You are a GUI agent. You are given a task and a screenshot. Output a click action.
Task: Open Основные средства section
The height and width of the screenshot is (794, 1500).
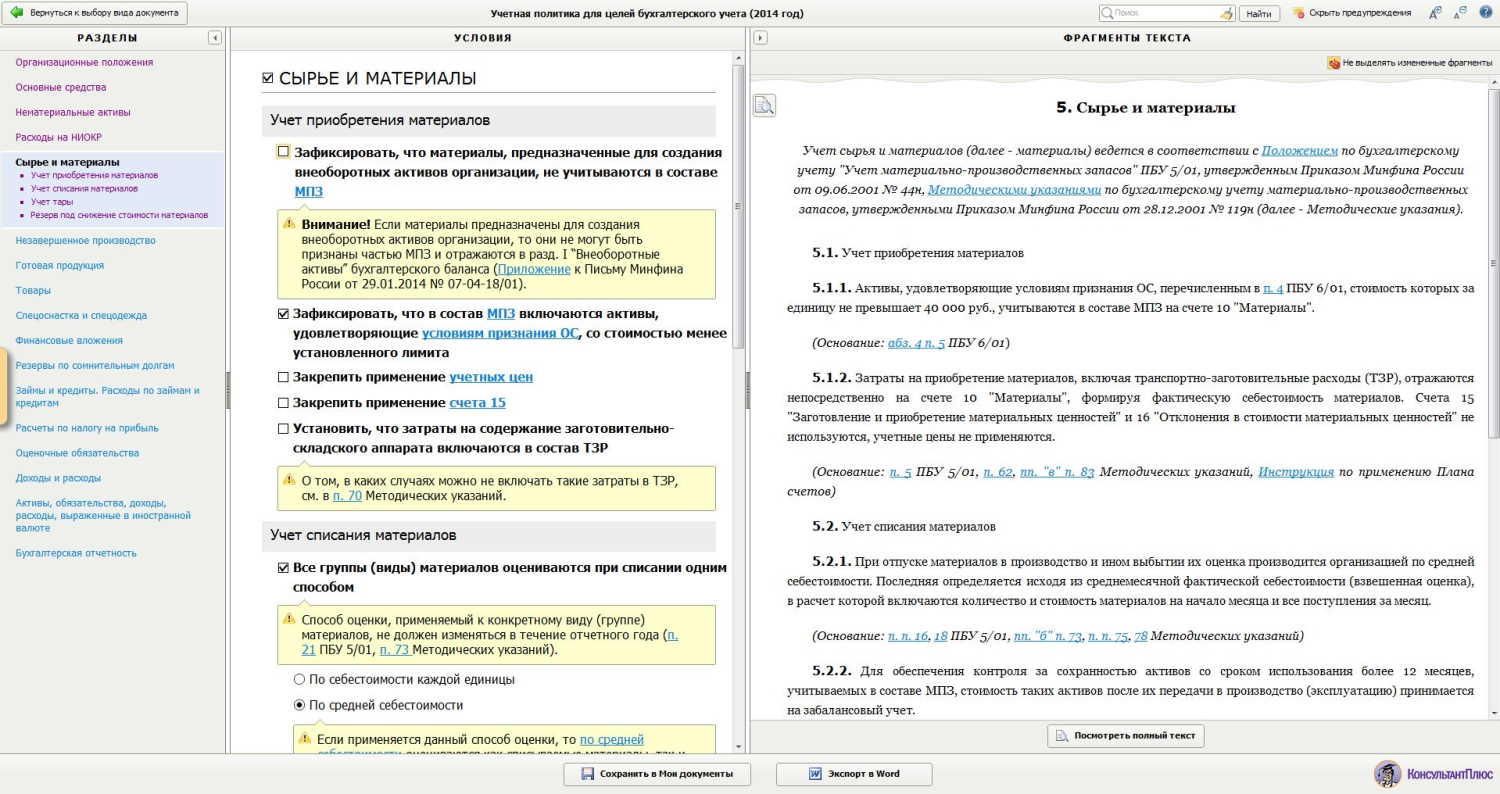pos(60,87)
